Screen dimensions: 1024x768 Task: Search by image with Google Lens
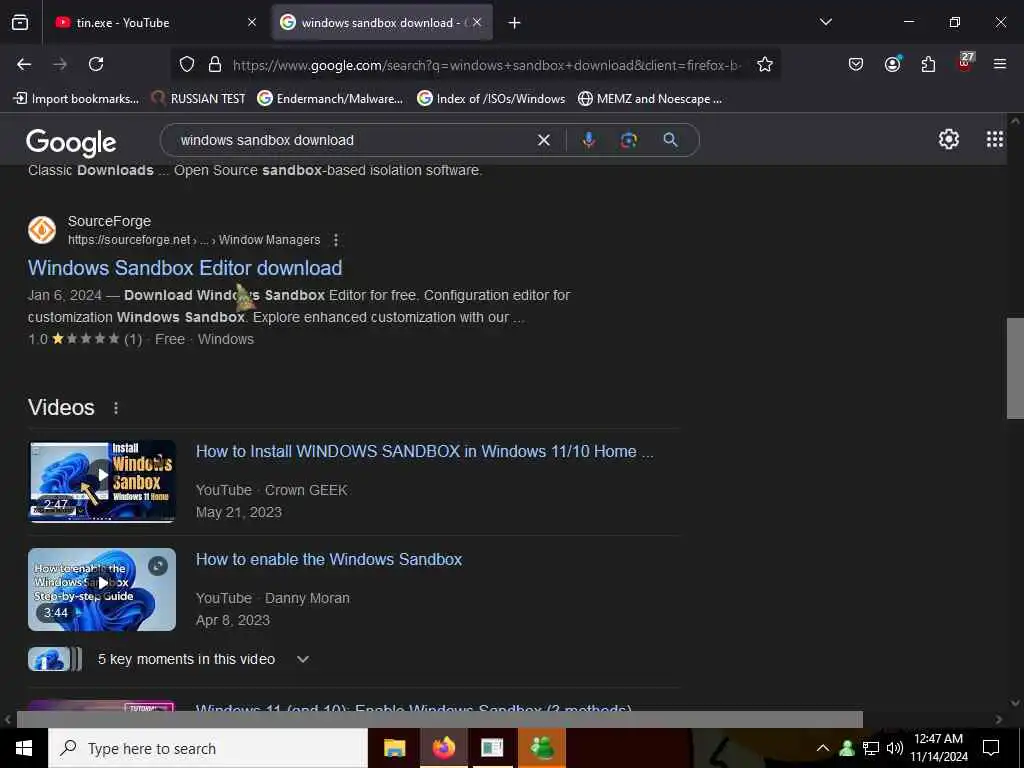pos(629,140)
